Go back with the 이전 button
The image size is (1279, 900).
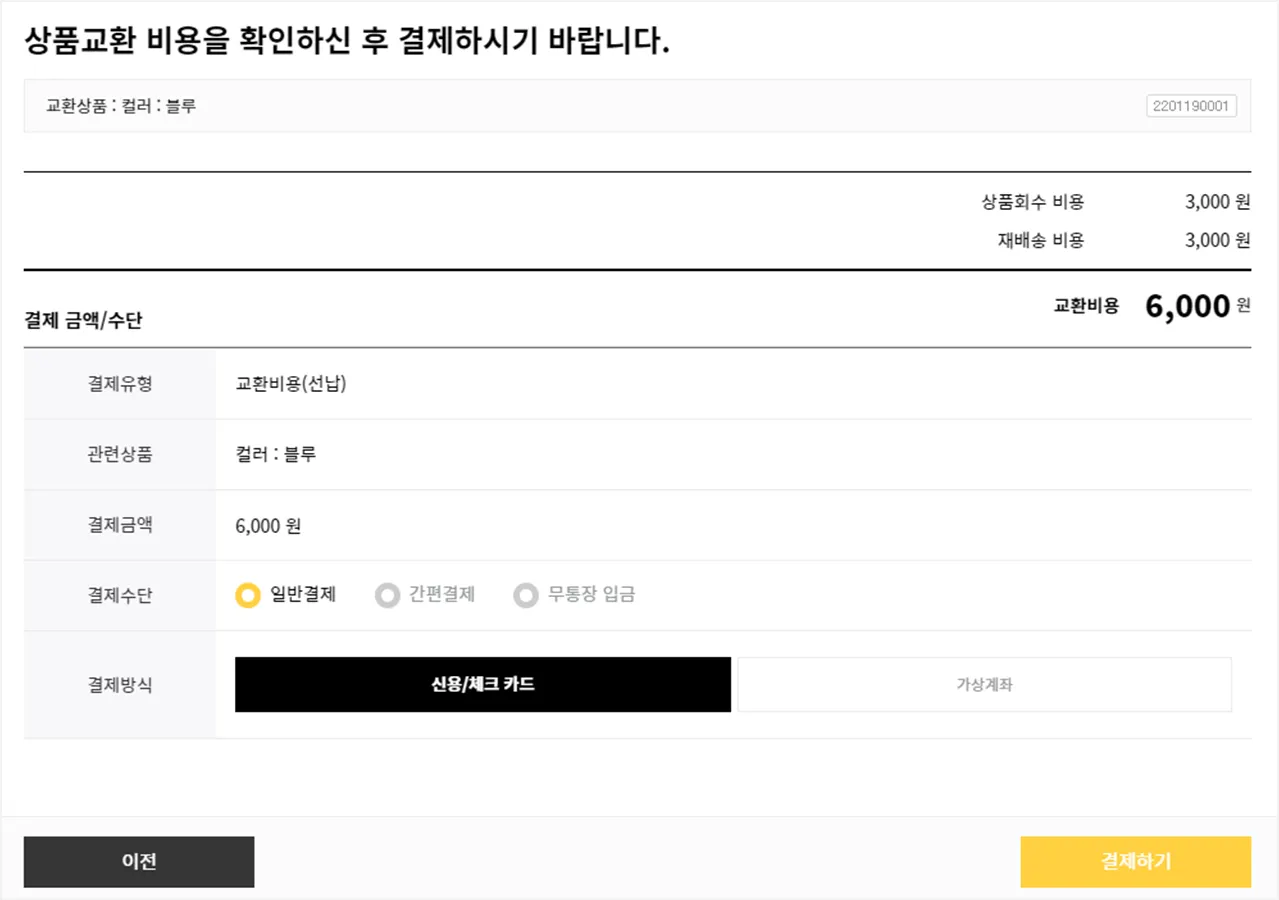click(x=139, y=862)
